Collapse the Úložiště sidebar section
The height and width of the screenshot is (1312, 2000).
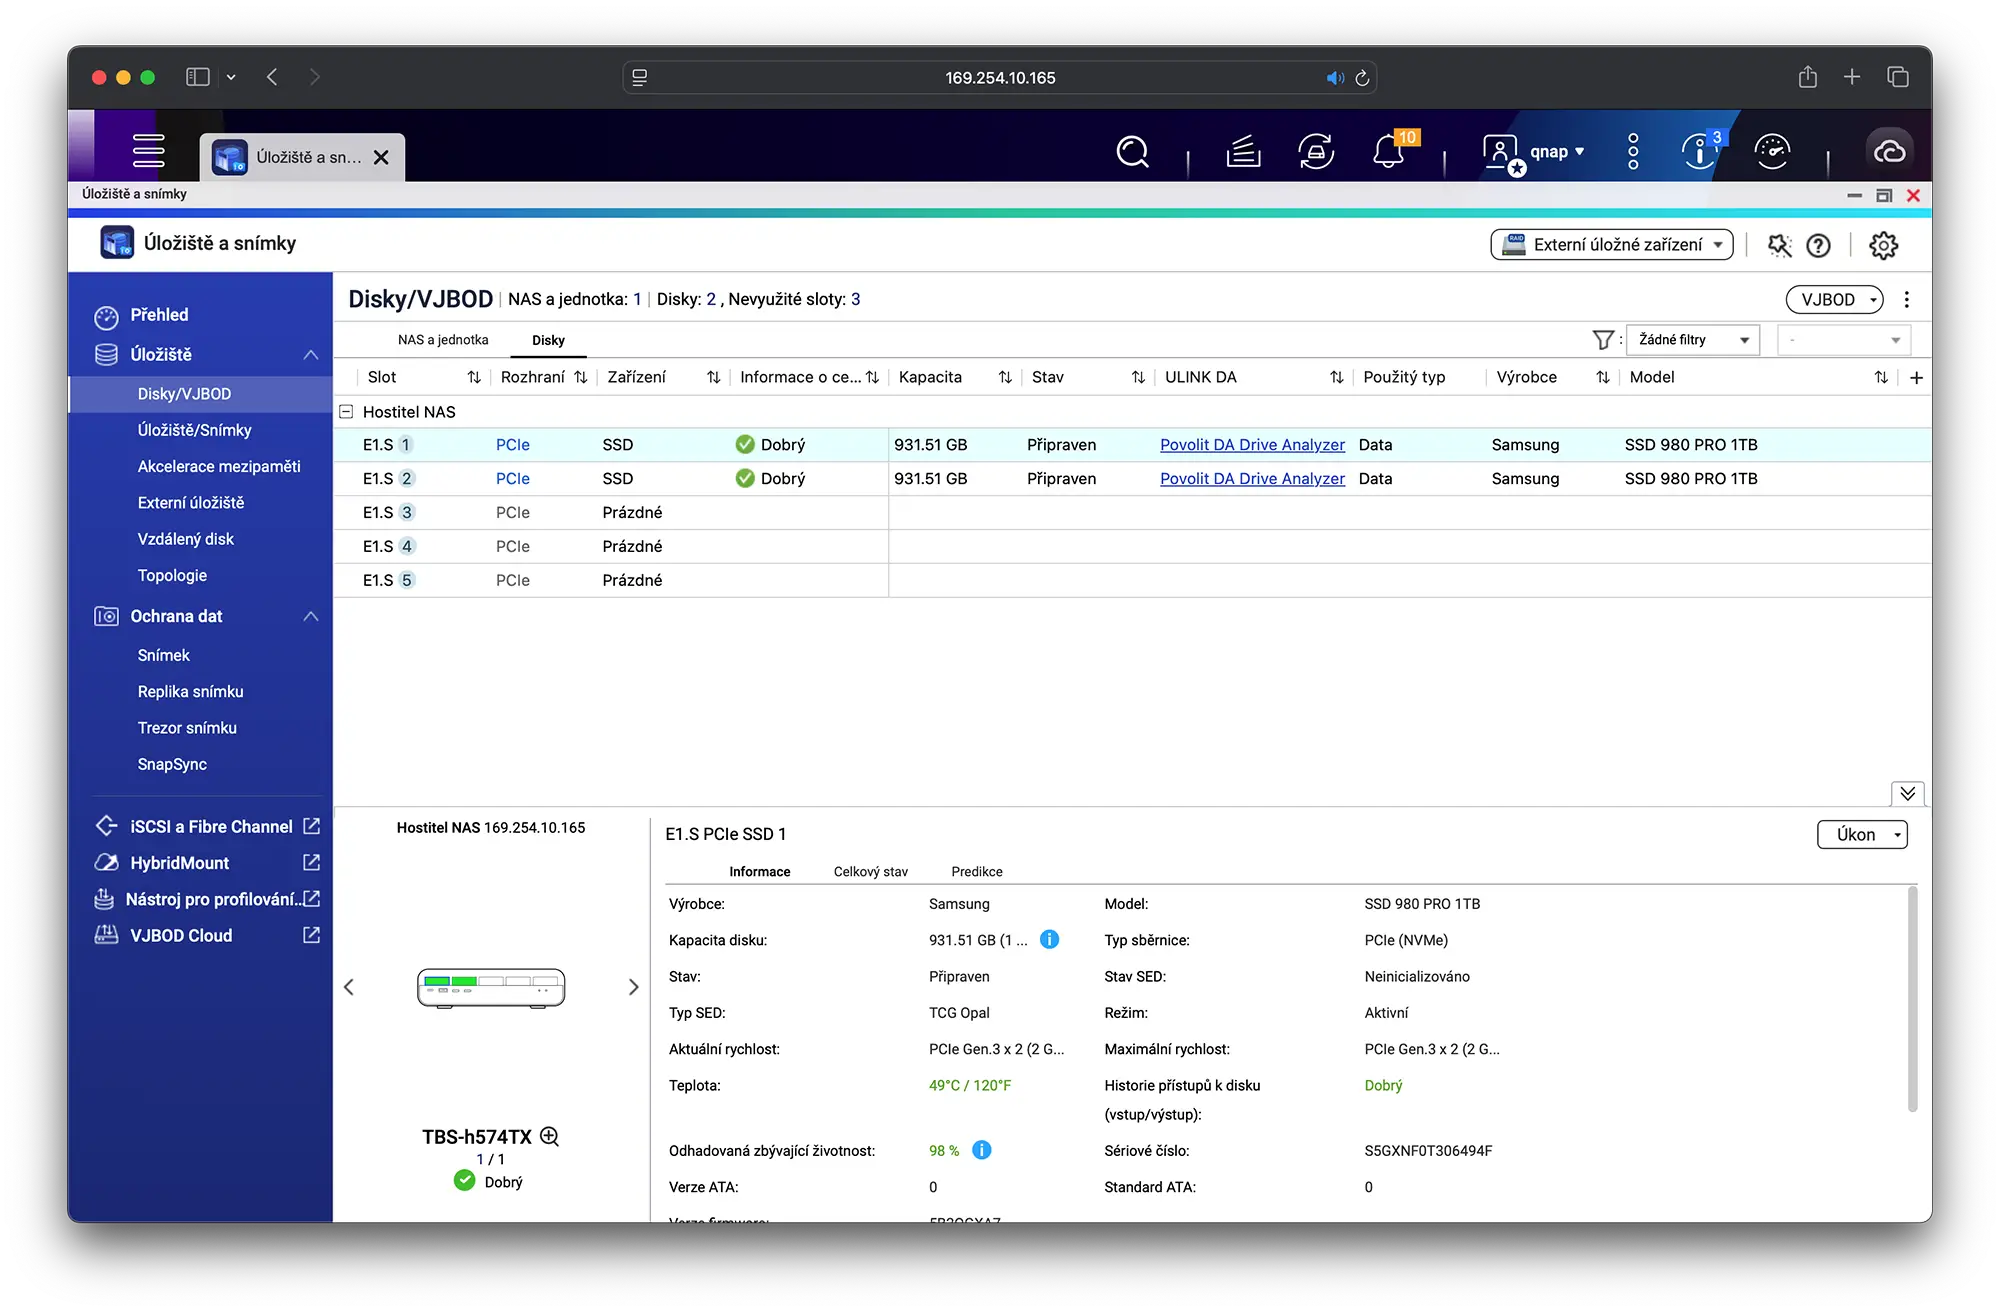click(x=311, y=354)
